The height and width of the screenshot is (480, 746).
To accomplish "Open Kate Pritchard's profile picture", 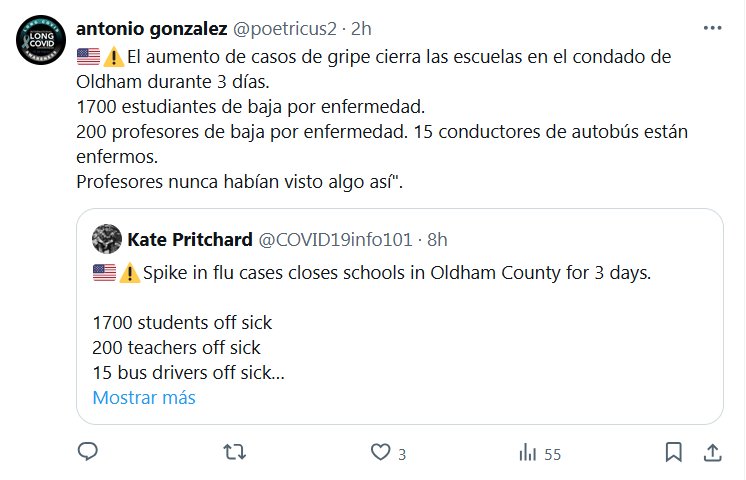I will tap(106, 239).
